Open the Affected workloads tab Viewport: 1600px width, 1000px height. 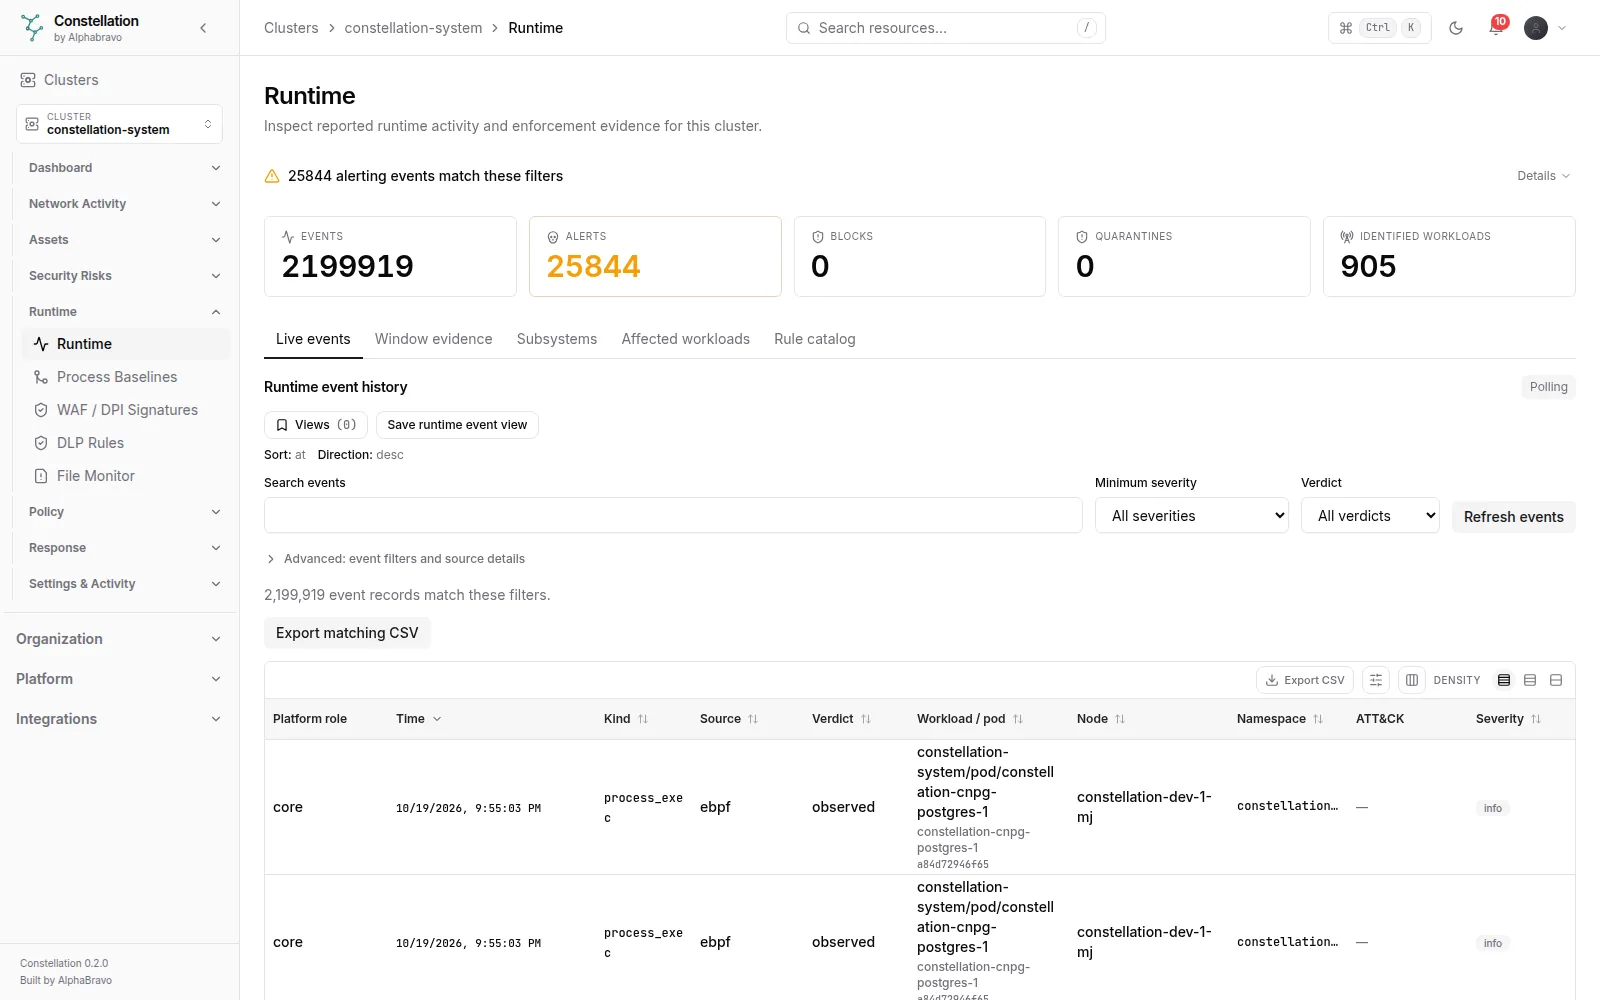click(685, 339)
